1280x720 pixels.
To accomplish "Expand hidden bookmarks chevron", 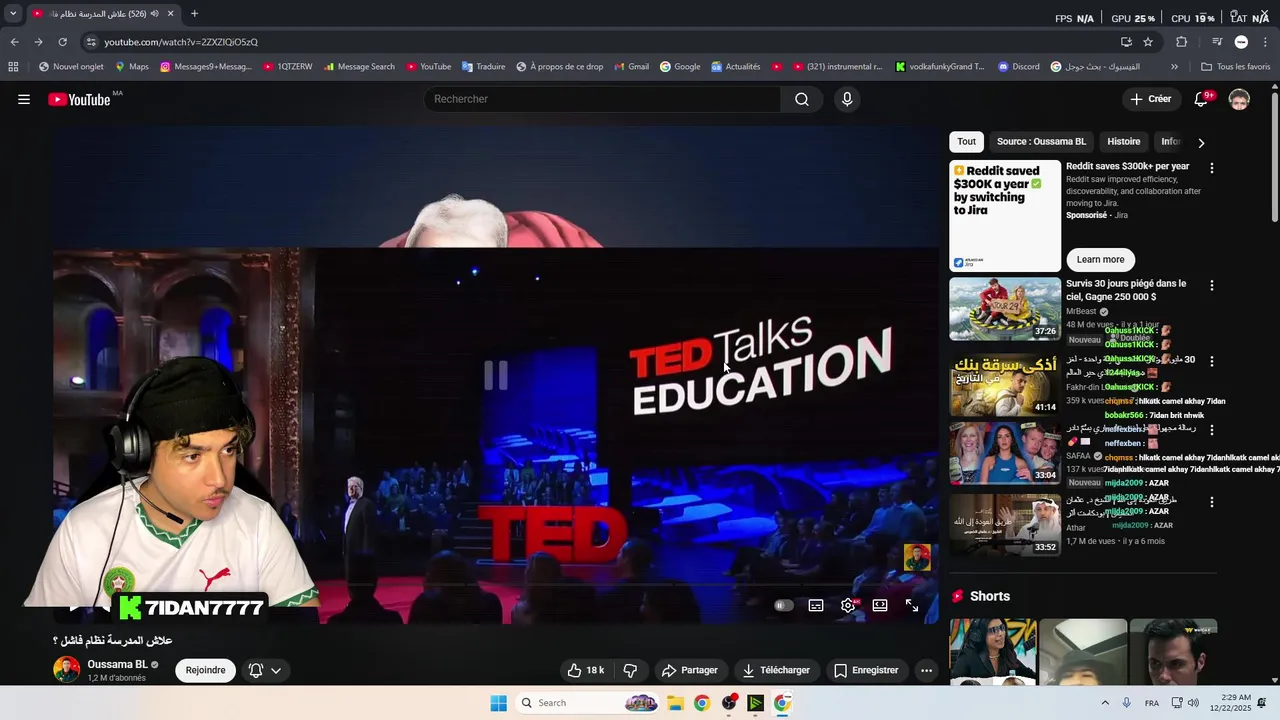I will tap(1174, 67).
